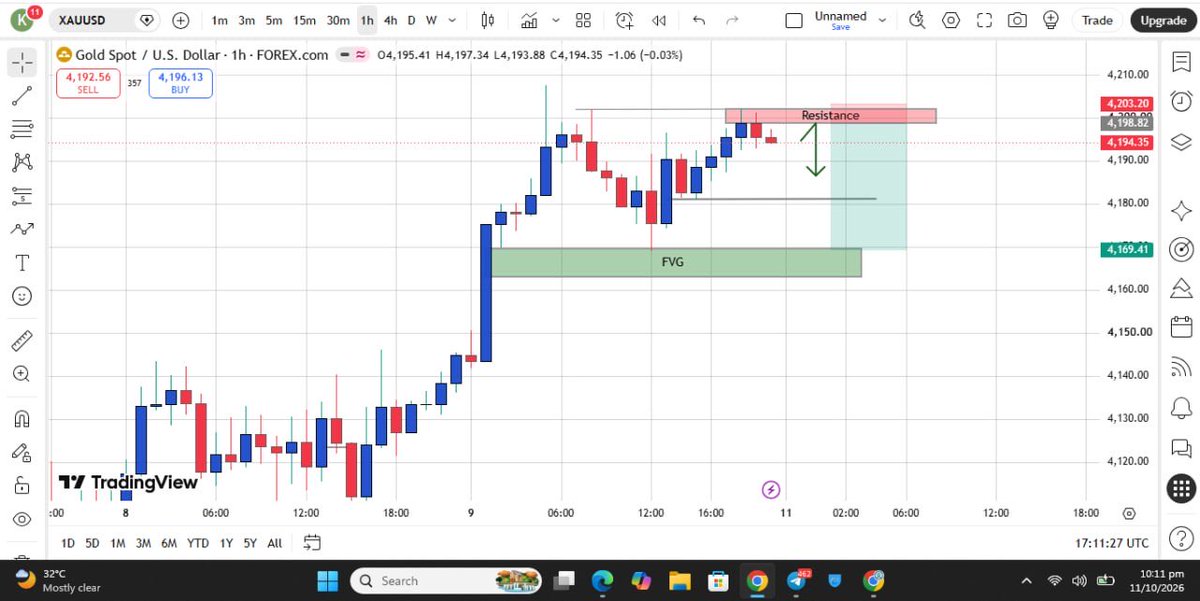Image resolution: width=1200 pixels, height=601 pixels.
Task: Activate the zoom in tool
Action: (22, 373)
